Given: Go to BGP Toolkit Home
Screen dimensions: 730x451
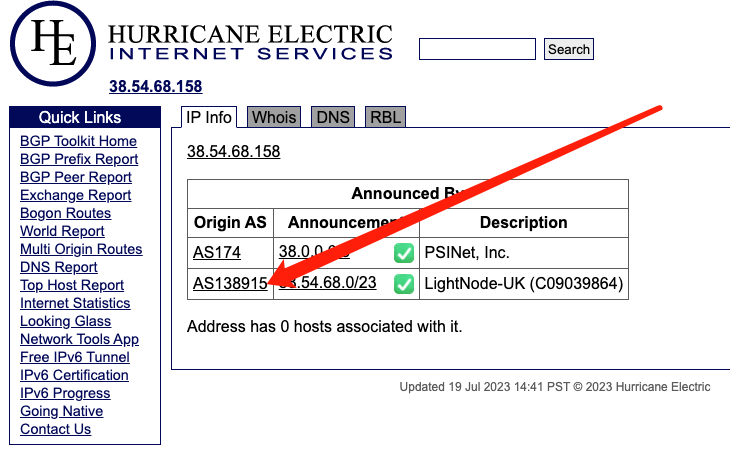Looking at the screenshot, I should coord(78,141).
